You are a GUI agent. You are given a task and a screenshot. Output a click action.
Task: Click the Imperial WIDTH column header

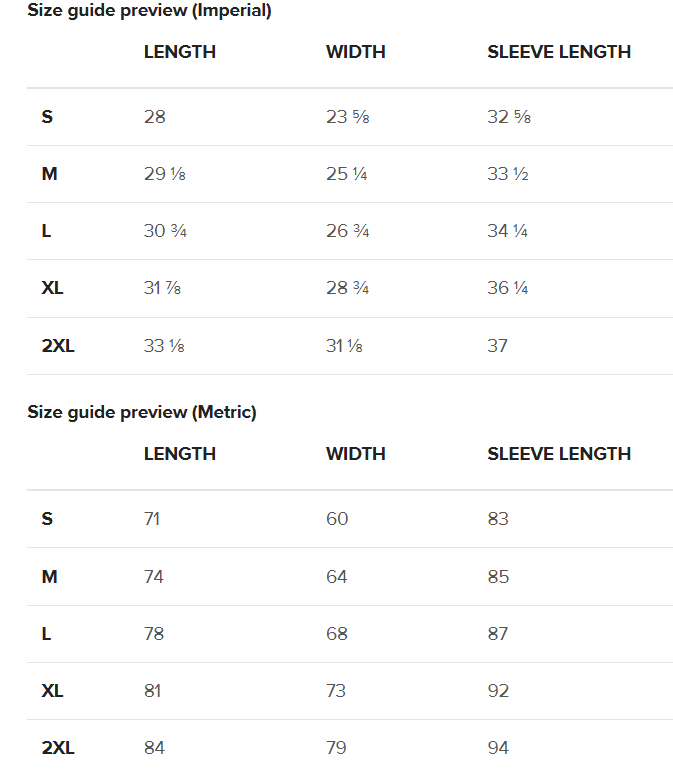tap(356, 52)
